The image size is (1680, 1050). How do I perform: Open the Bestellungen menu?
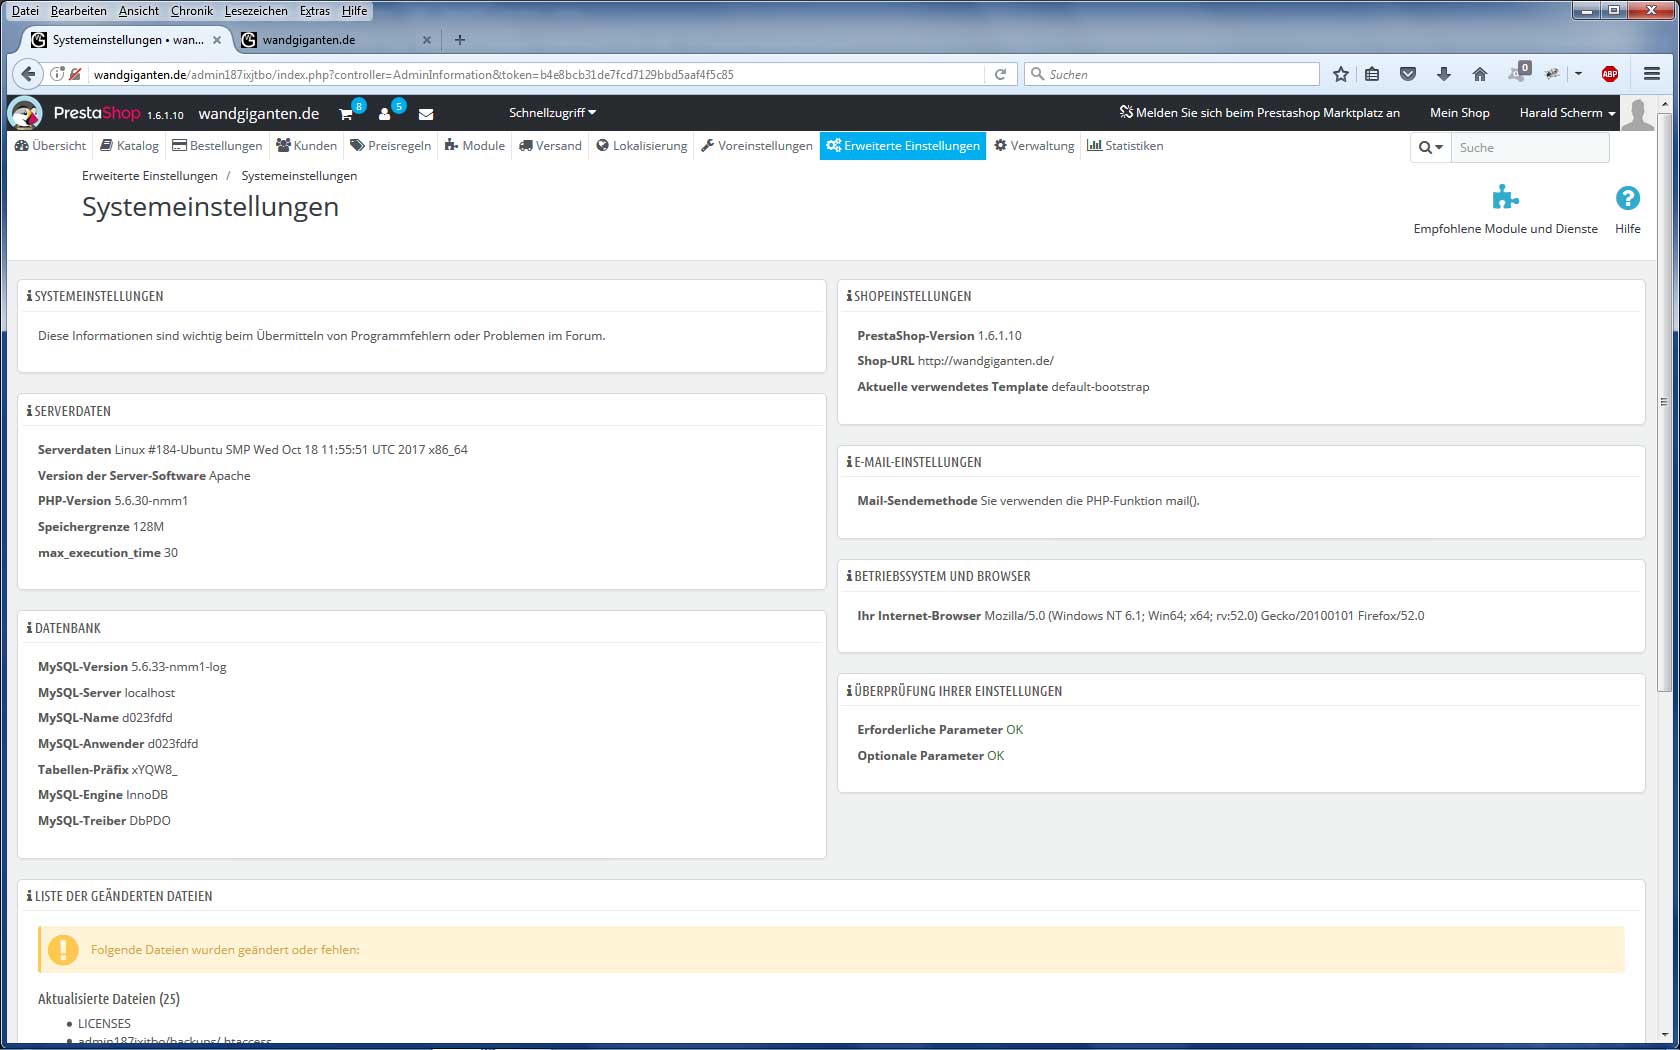pos(217,146)
